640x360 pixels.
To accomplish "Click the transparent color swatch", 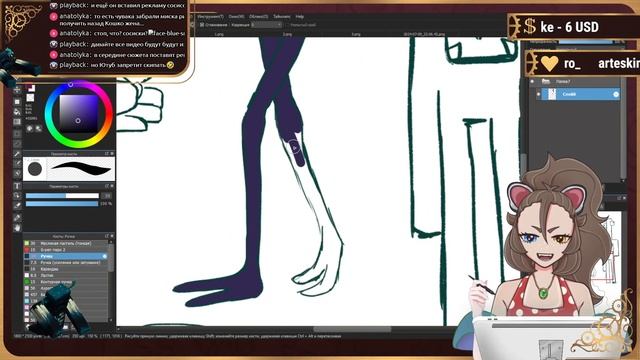I will [30, 98].
